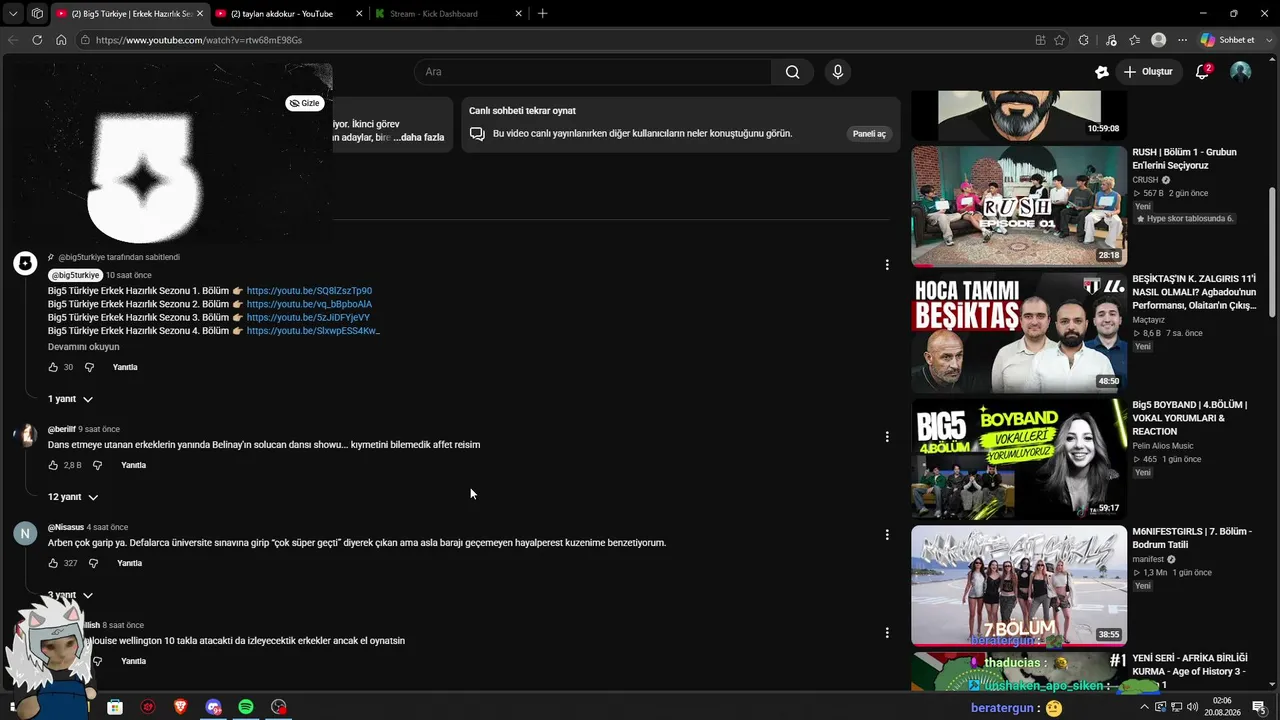Viewport: 1280px width, 720px height.
Task: Expand '12 yanıt' replies
Action: click(x=73, y=497)
